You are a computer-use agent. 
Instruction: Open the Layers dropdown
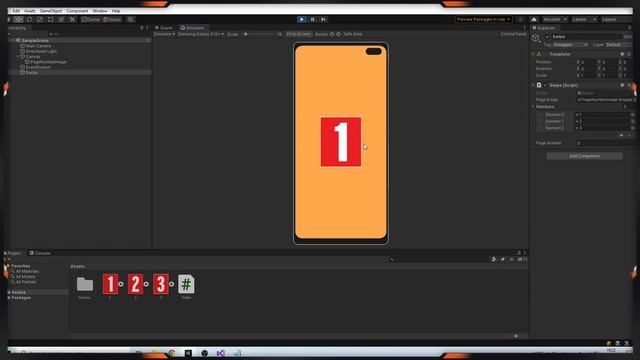pyautogui.click(x=584, y=19)
